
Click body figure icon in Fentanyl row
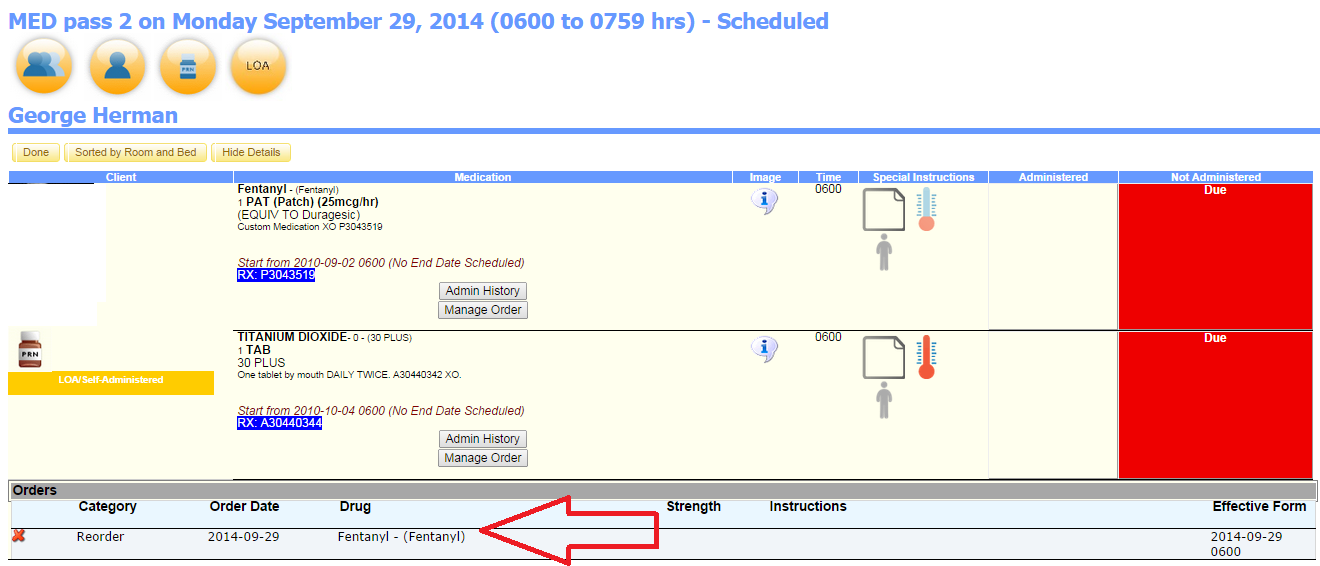pos(883,252)
